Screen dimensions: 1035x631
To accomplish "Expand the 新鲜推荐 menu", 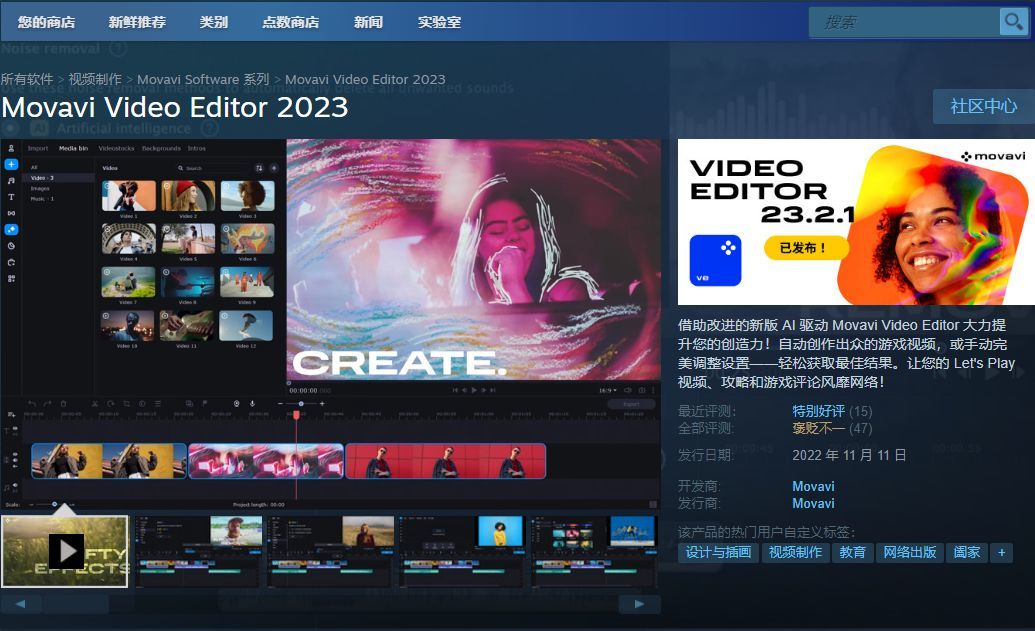I will [x=137, y=22].
